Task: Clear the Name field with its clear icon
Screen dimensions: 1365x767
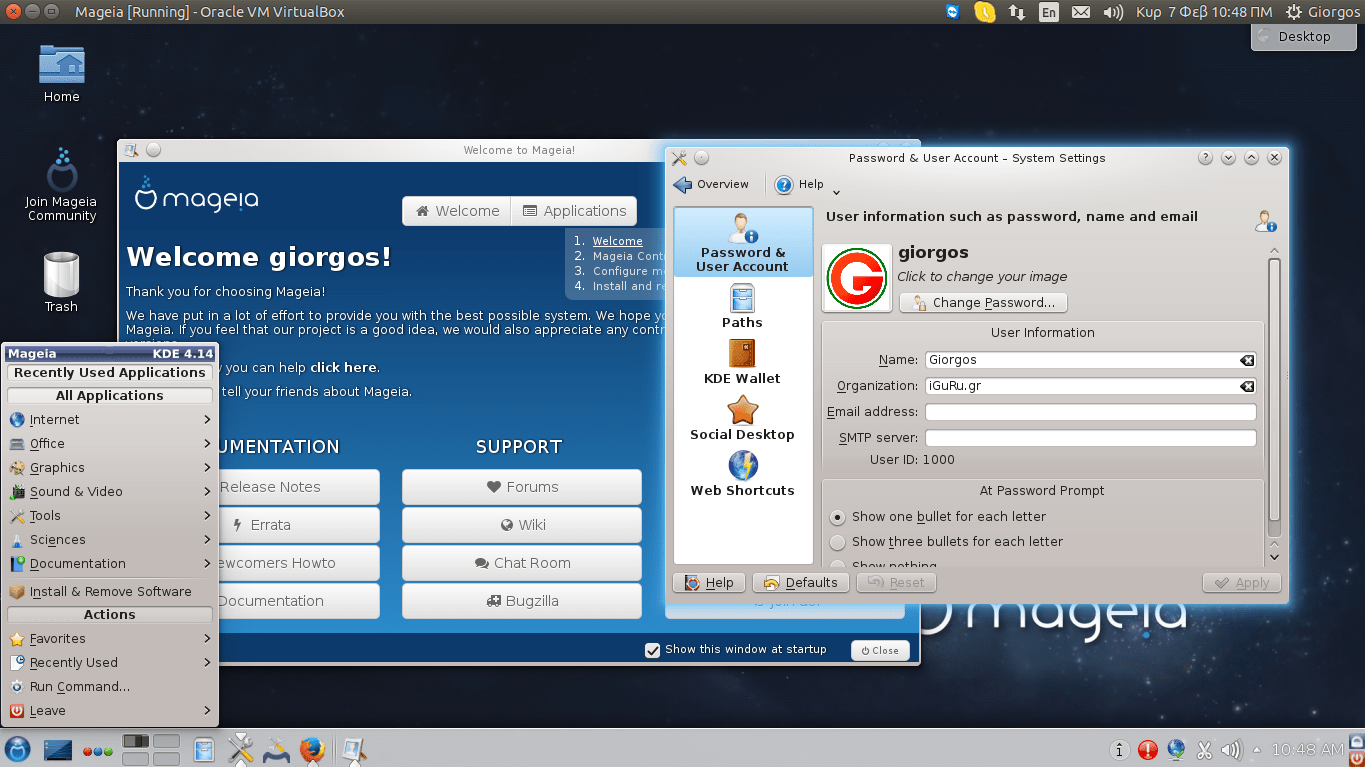Action: (1247, 360)
